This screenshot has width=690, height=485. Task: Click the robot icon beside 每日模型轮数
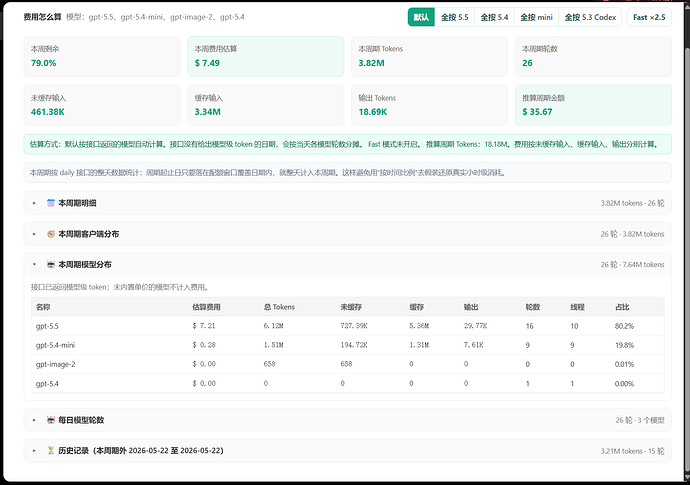click(51, 420)
